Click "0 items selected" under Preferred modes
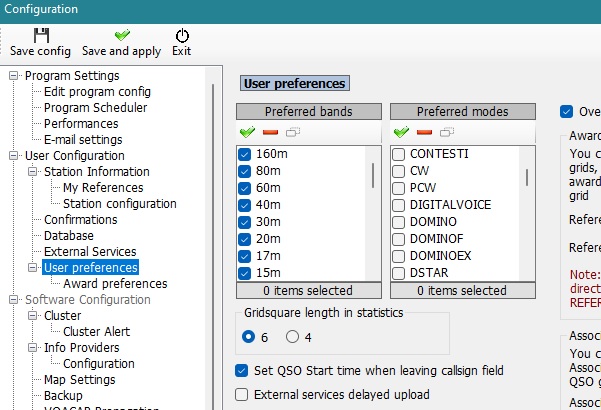 463,290
